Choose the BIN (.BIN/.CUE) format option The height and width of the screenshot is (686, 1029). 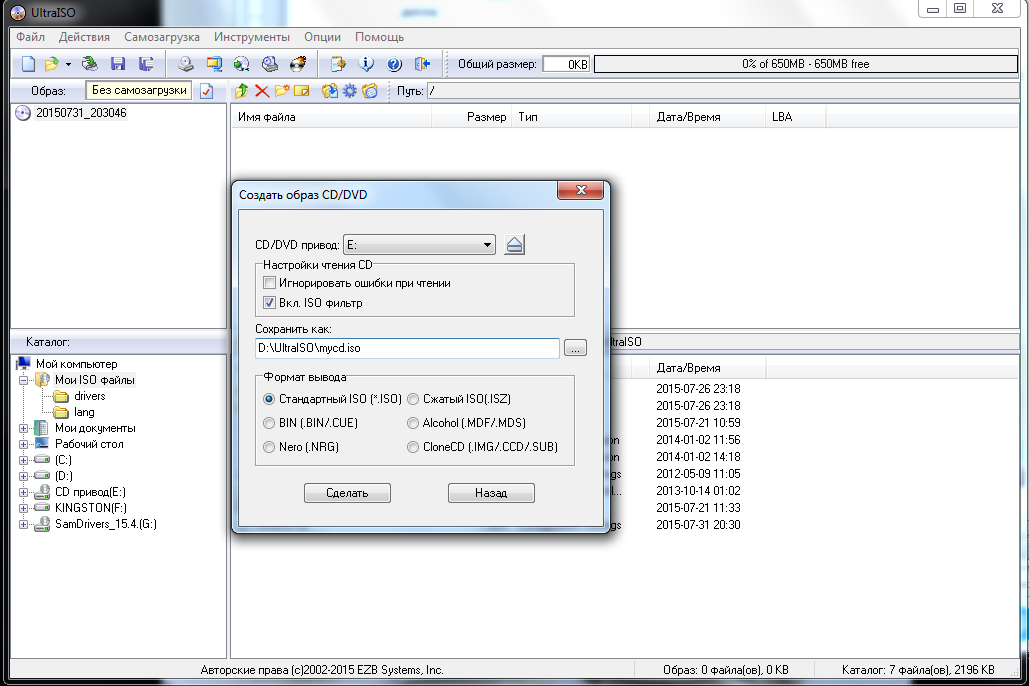click(x=268, y=423)
